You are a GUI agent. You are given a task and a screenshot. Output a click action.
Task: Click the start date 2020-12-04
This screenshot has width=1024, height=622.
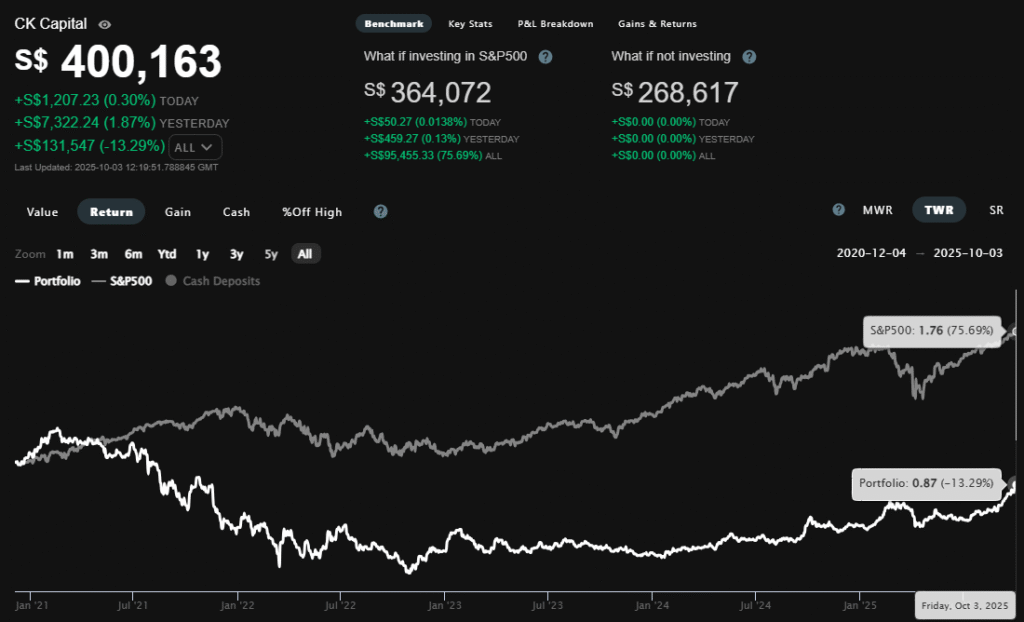point(871,253)
